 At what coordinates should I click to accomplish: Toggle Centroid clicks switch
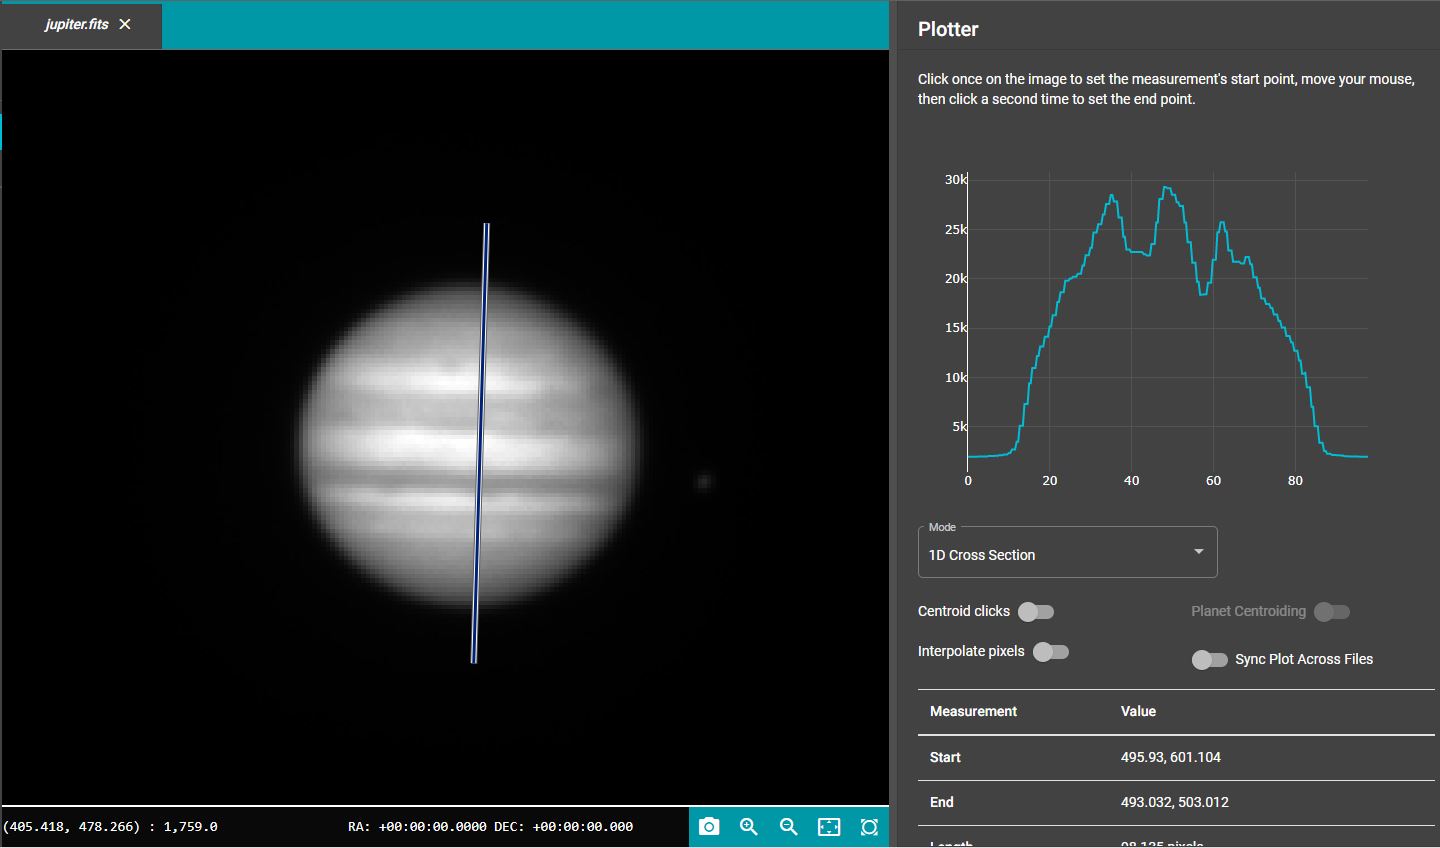coord(1036,612)
